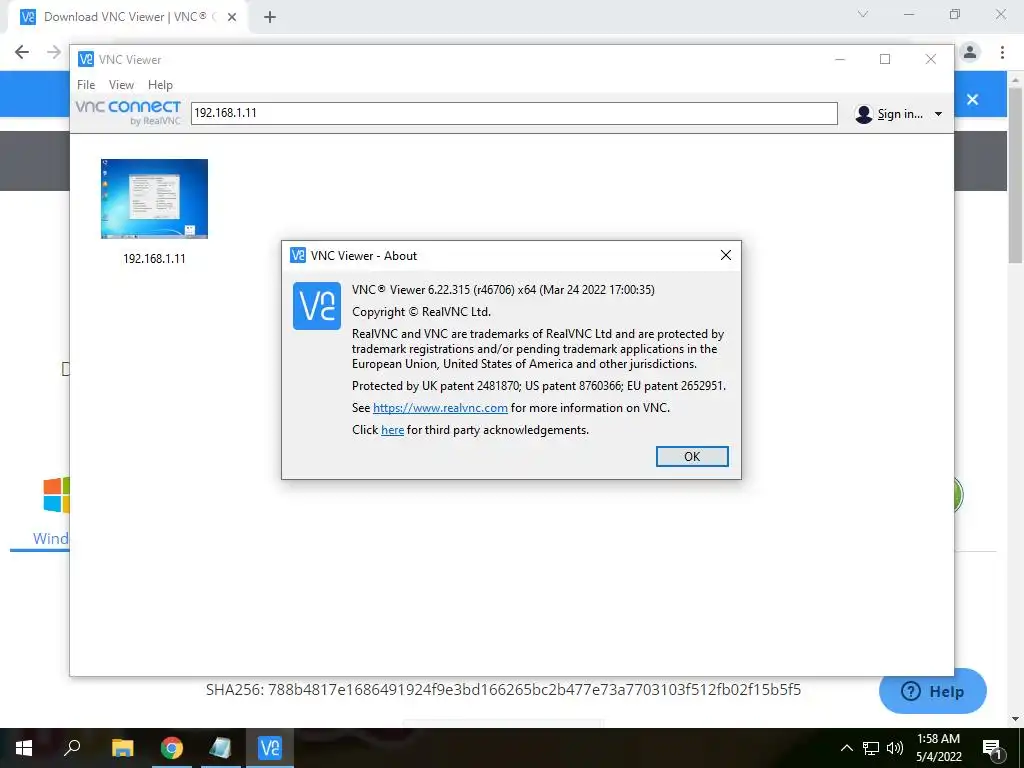Open network status in system tray

pos(871,748)
